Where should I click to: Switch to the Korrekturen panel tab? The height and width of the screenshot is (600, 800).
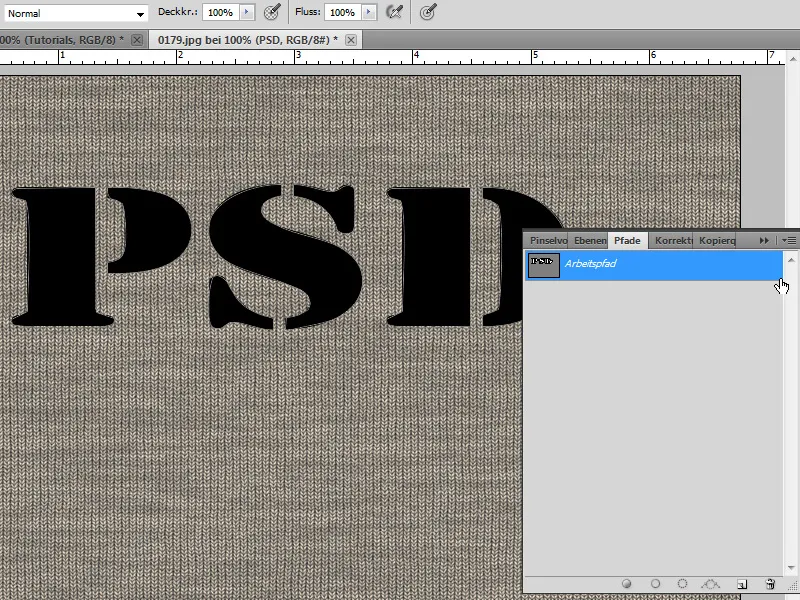tap(673, 241)
